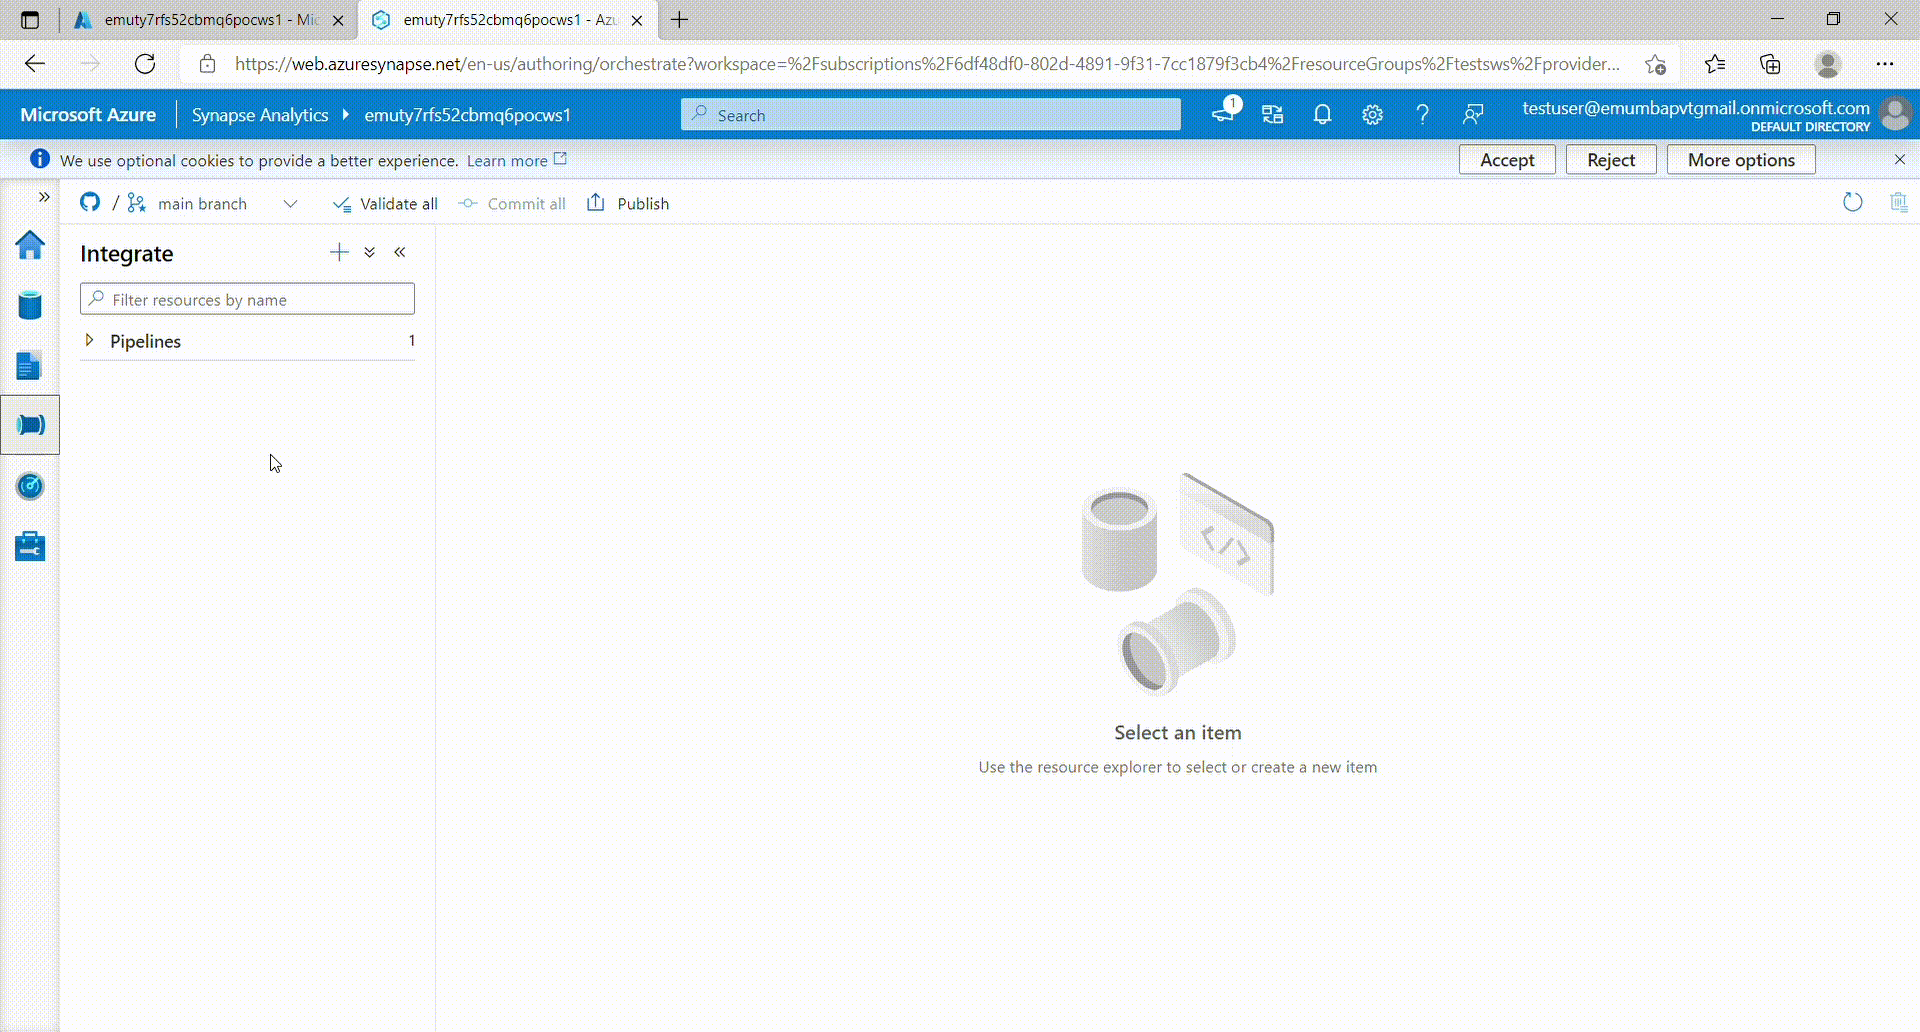Open the emuty7rfs52cbmq6pocws1 workspace breadcrumb
Image resolution: width=1920 pixels, height=1032 pixels.
click(467, 115)
